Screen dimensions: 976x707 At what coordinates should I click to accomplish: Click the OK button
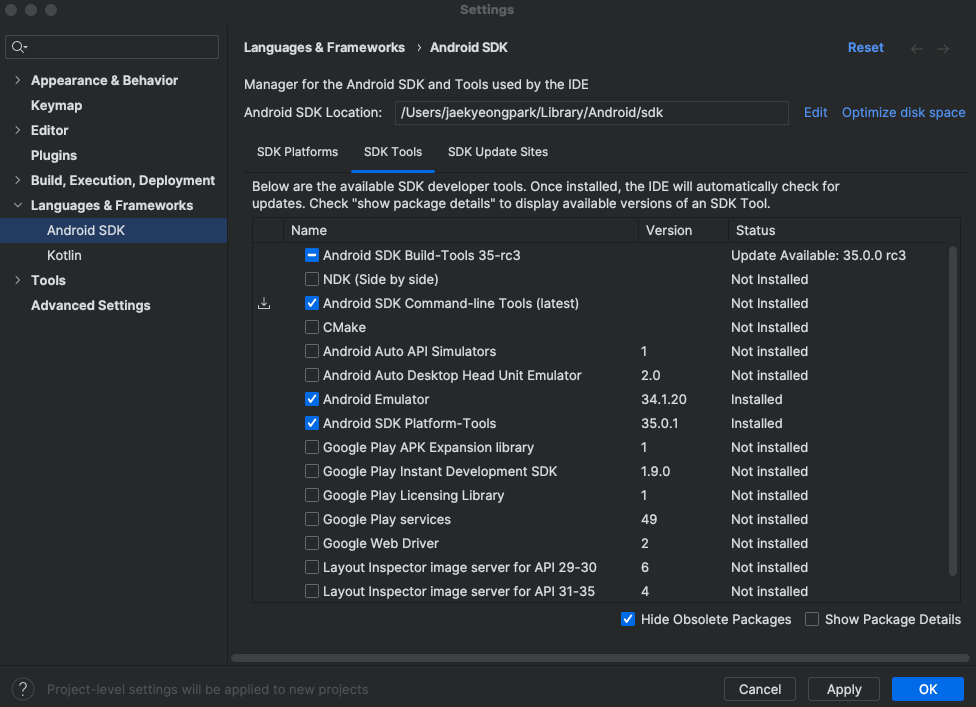click(928, 689)
